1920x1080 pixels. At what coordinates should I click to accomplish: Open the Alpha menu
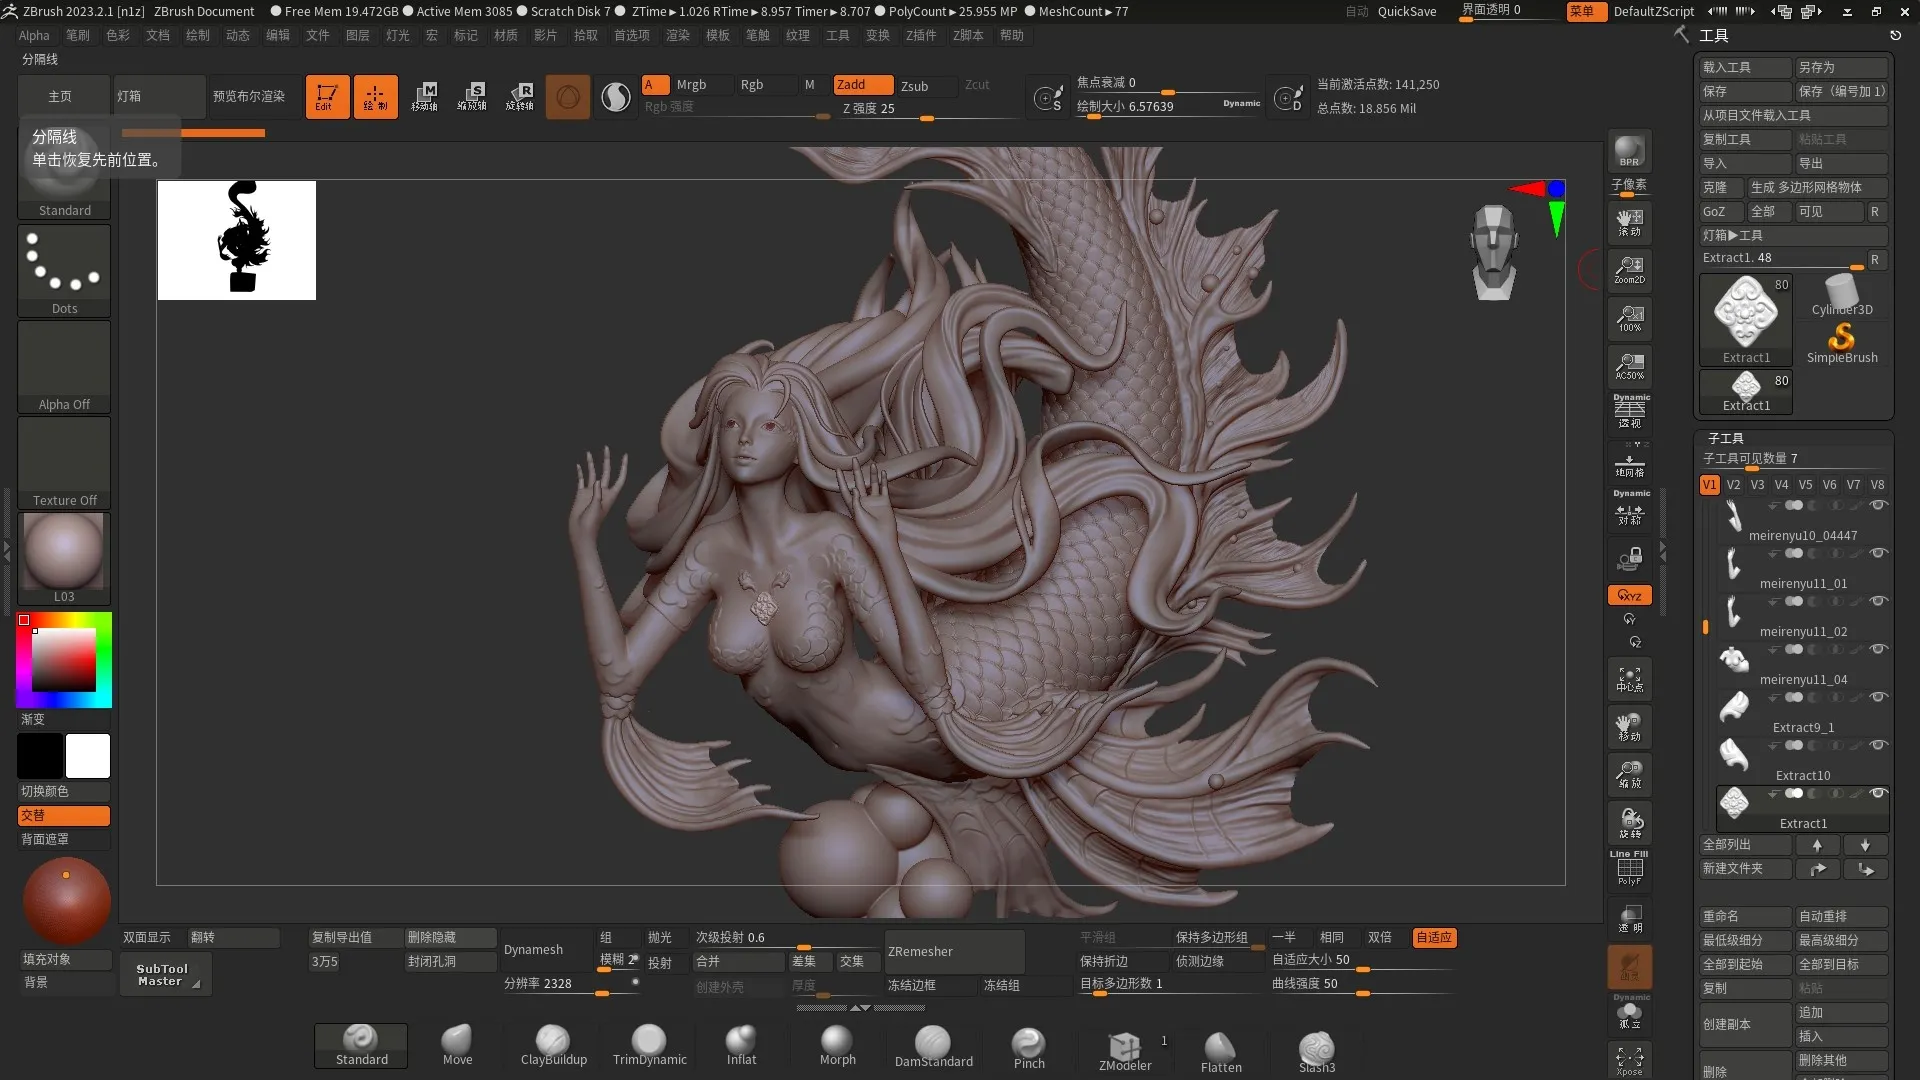point(33,35)
